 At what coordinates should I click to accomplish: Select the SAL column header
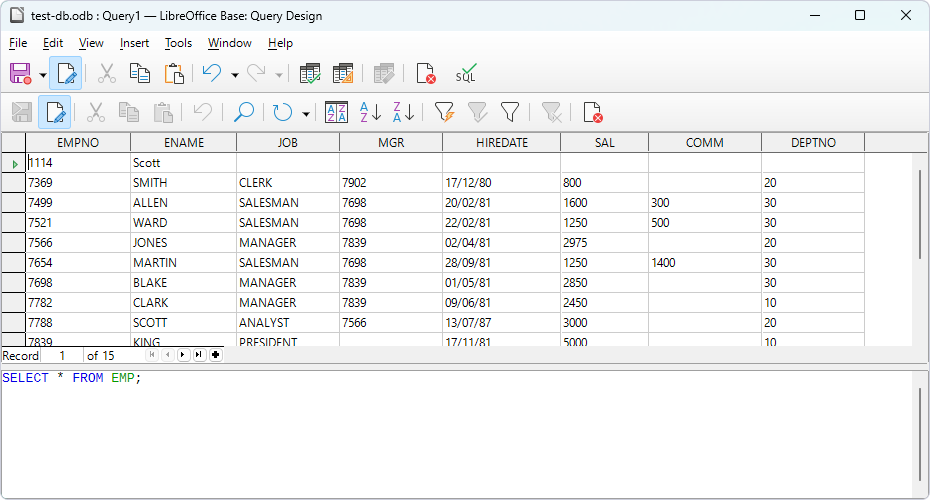(604, 142)
